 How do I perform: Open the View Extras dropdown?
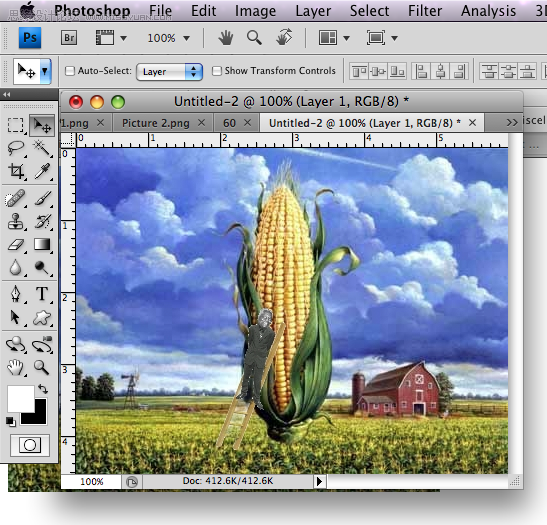123,38
